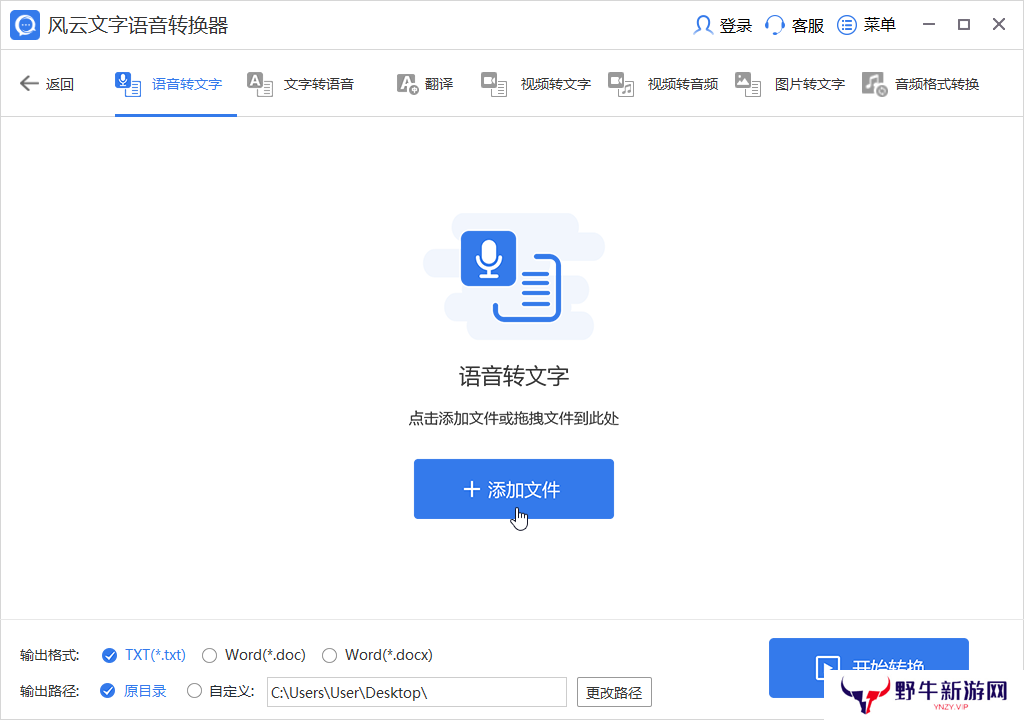
Task: Click the 菜单 text
Action: pyautogui.click(x=880, y=25)
